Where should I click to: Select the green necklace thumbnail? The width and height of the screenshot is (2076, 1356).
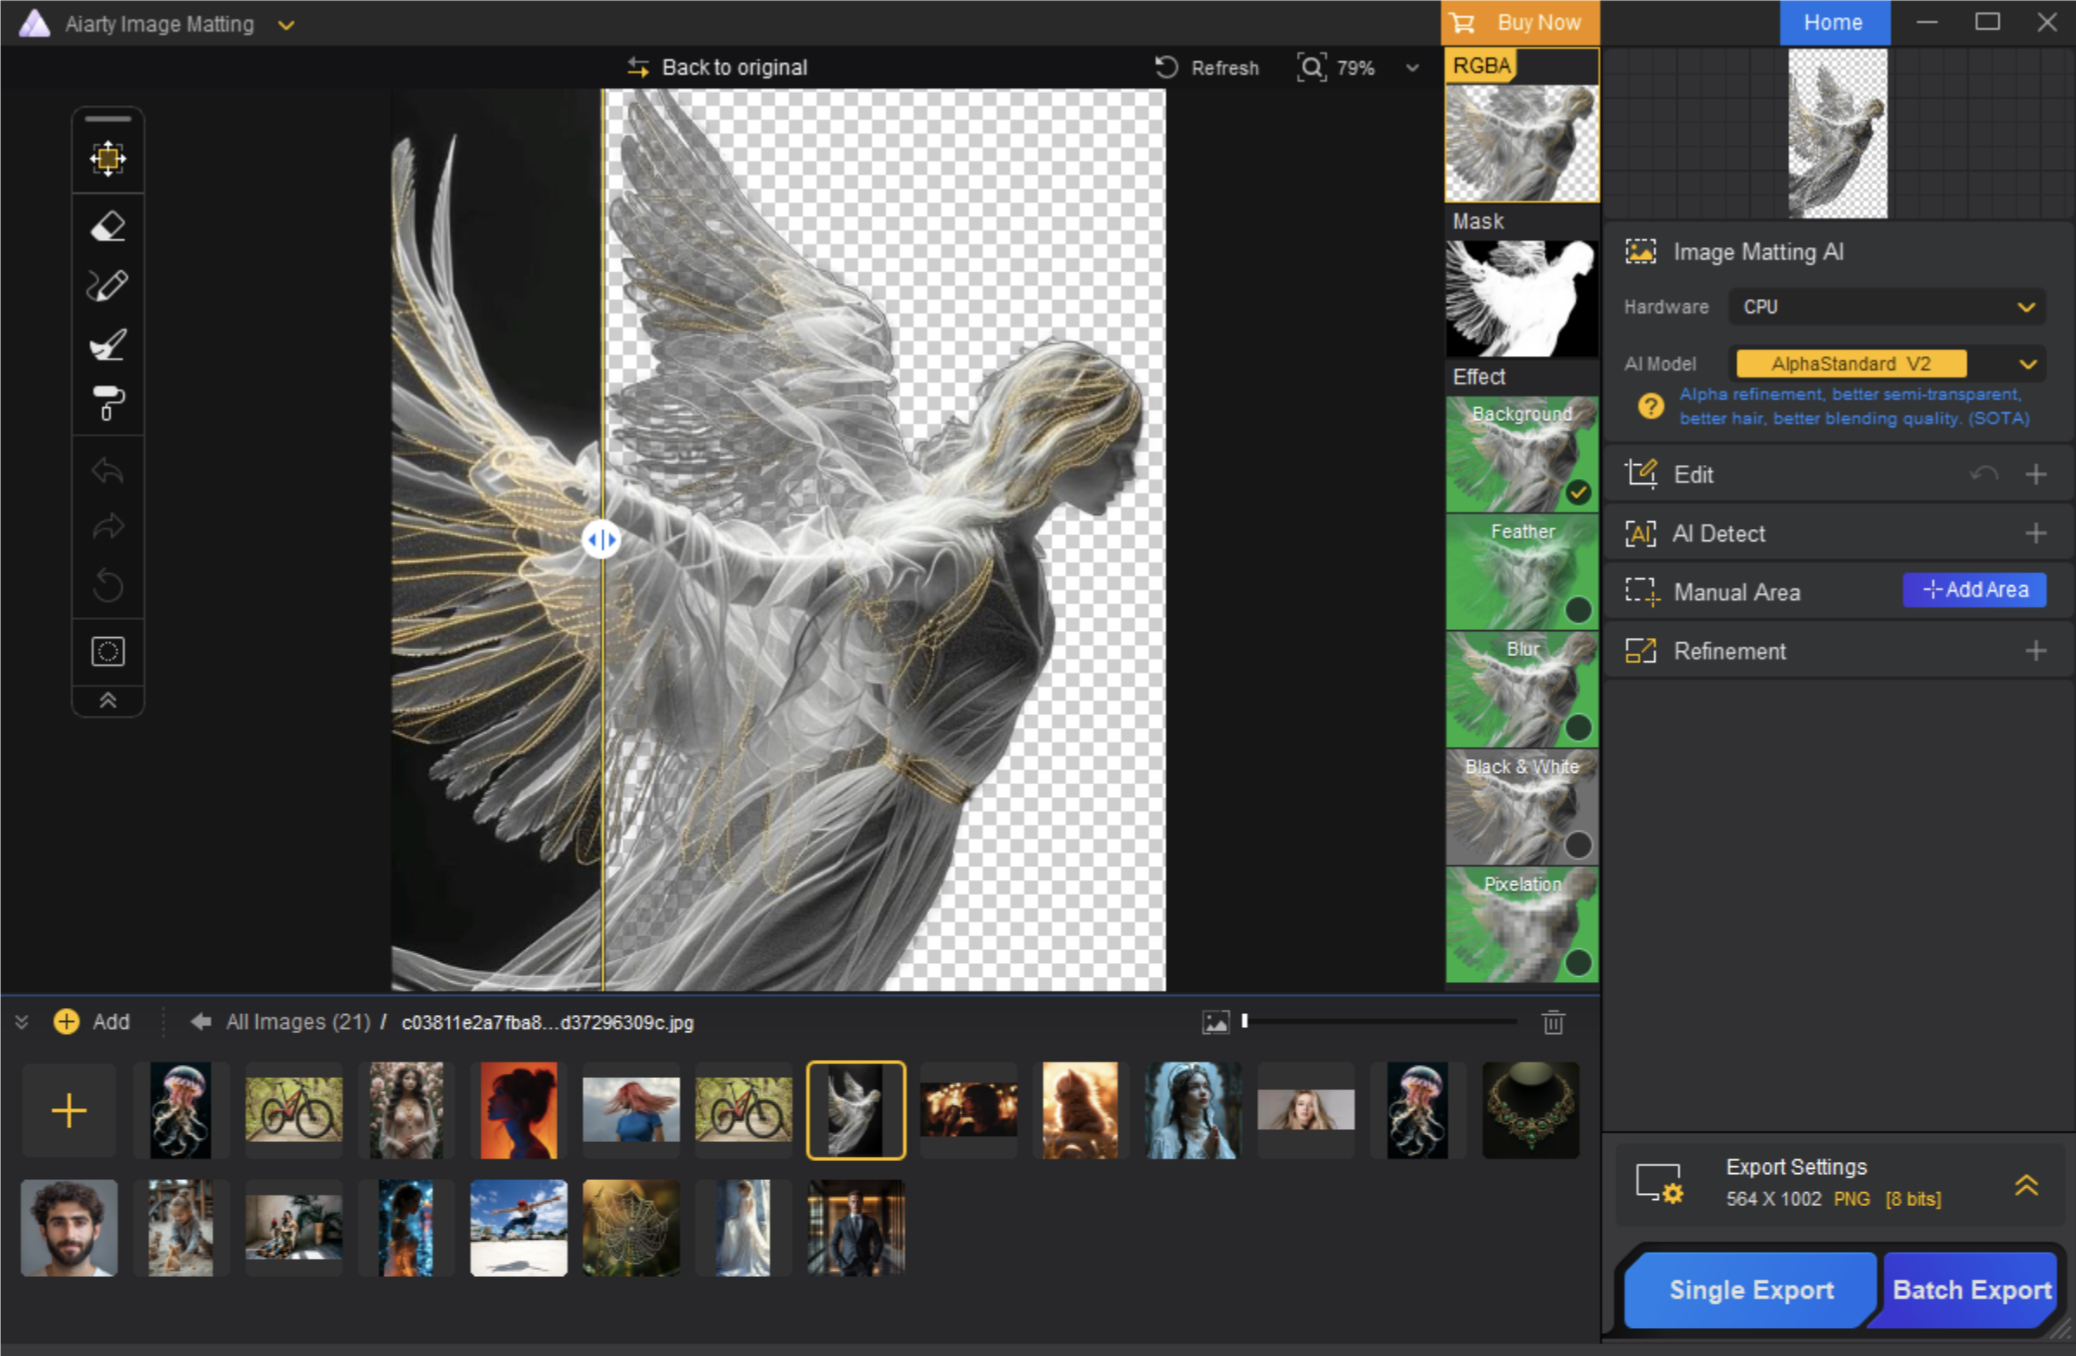point(1530,1110)
